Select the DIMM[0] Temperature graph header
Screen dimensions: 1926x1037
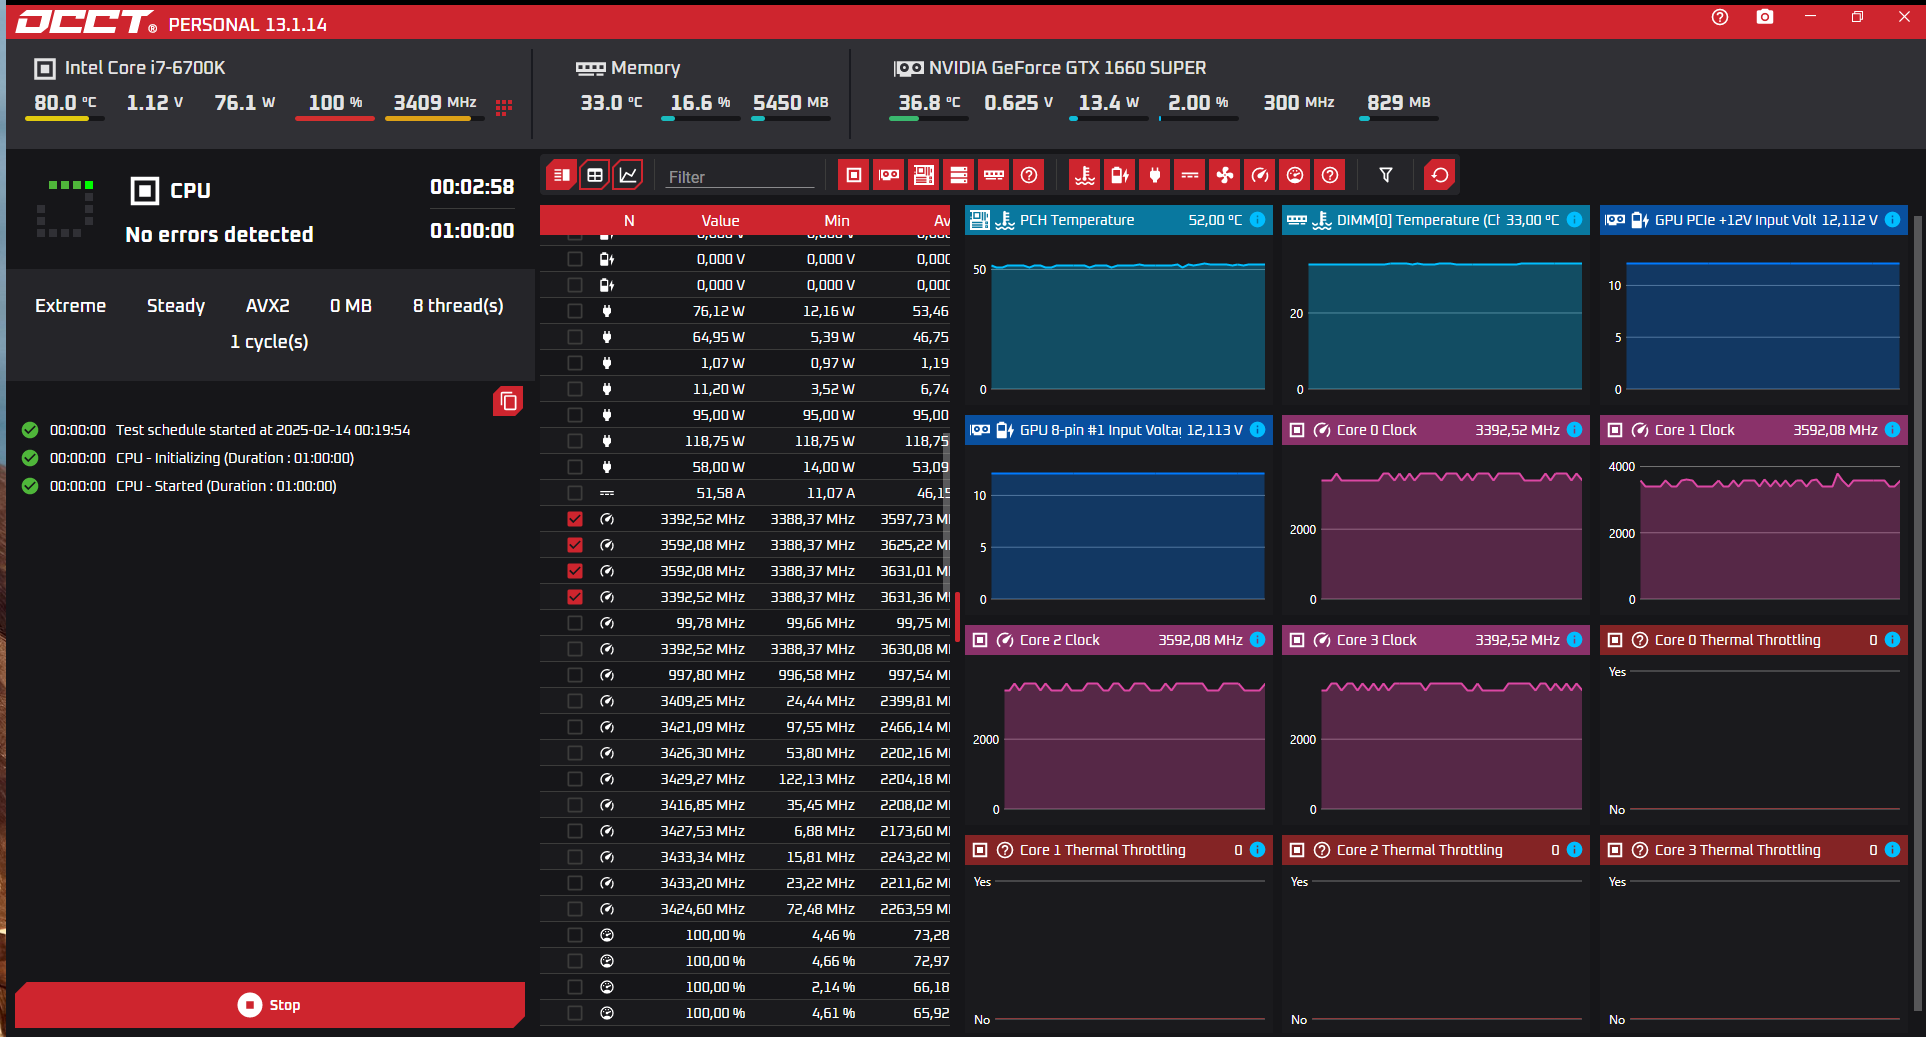pos(1436,220)
